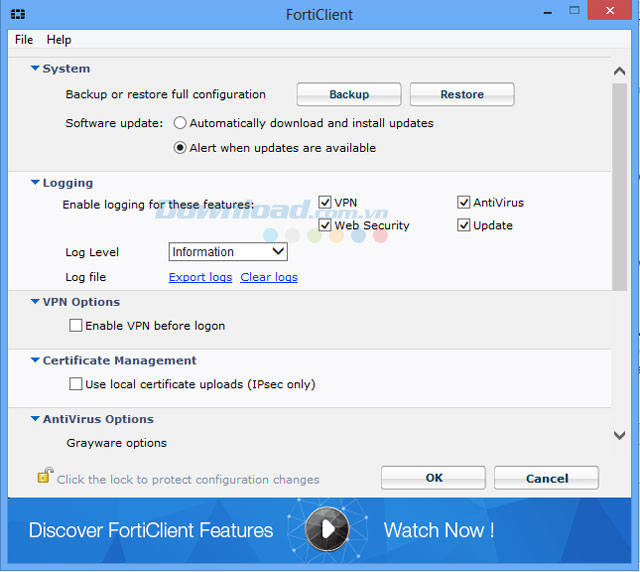The height and width of the screenshot is (572, 640).
Task: Select alert when updates are available
Action: [x=180, y=148]
